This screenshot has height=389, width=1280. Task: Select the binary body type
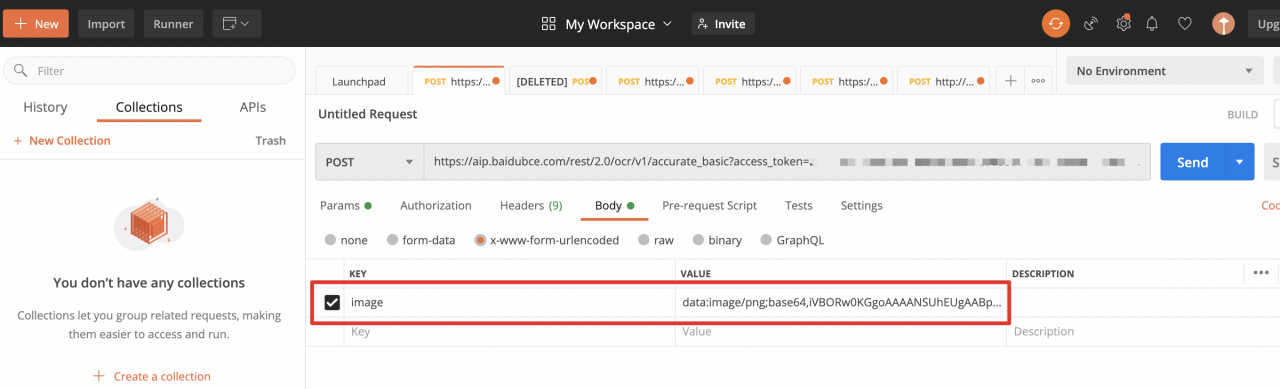tap(718, 240)
